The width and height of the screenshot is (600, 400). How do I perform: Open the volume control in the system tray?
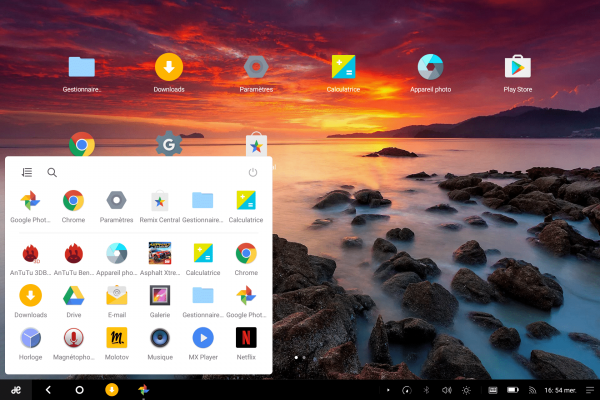point(446,390)
